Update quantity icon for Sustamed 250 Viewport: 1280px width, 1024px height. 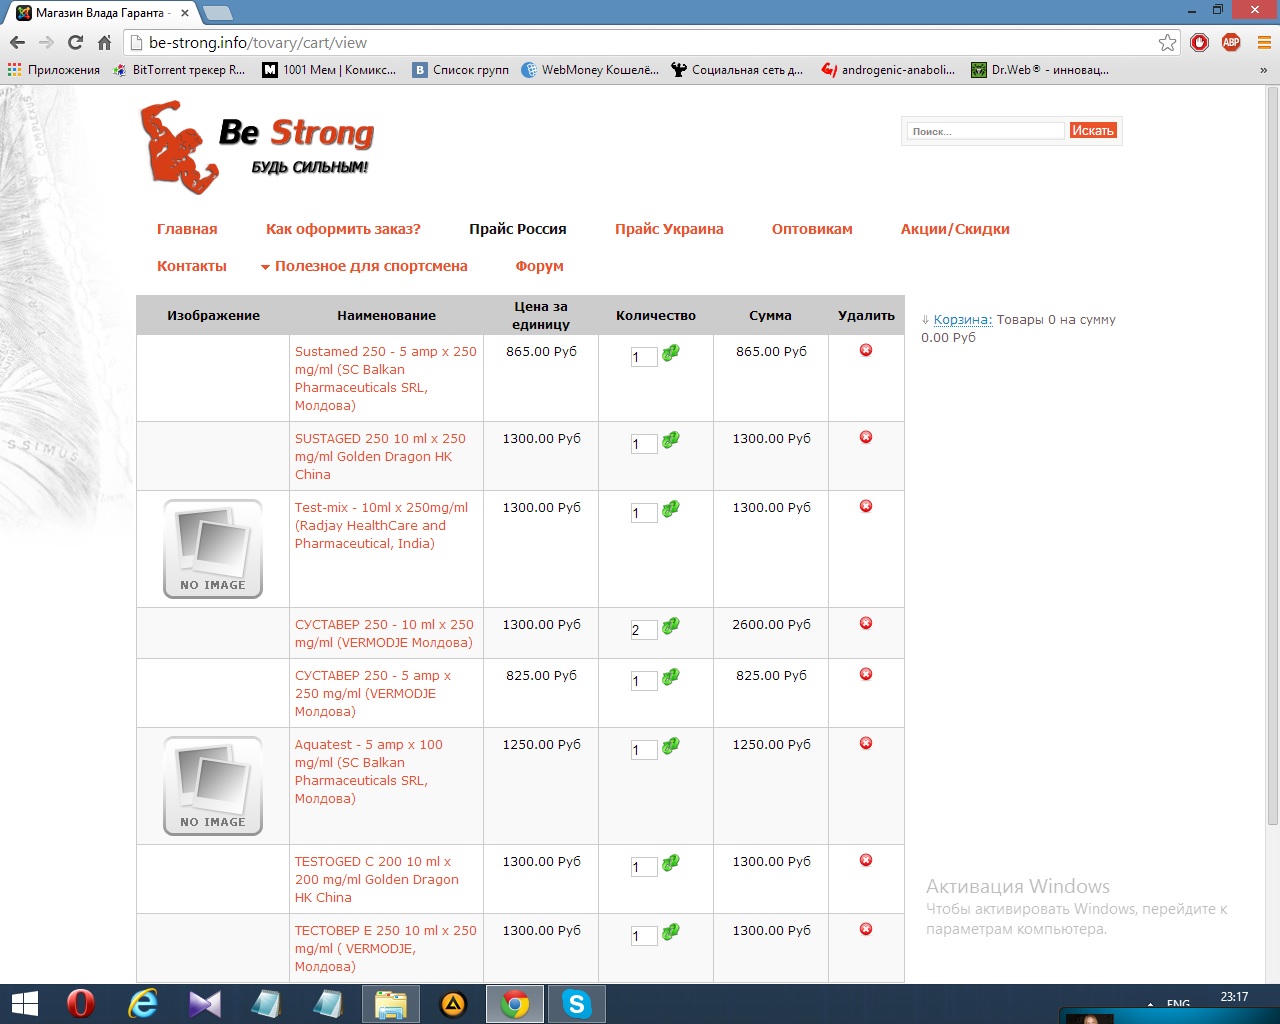point(671,352)
